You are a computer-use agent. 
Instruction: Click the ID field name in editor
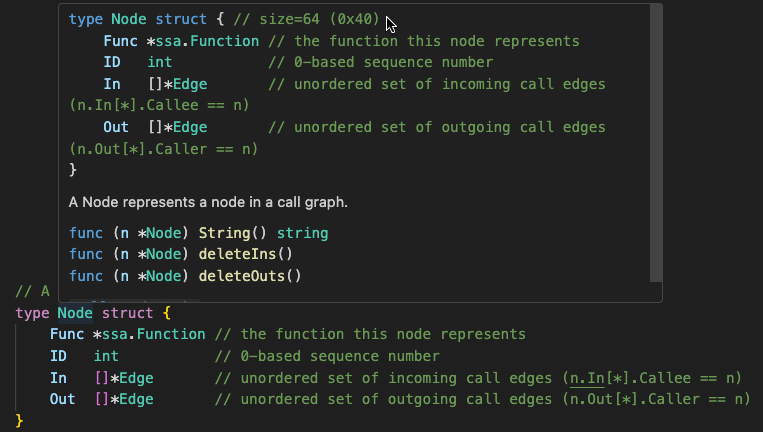(x=58, y=356)
